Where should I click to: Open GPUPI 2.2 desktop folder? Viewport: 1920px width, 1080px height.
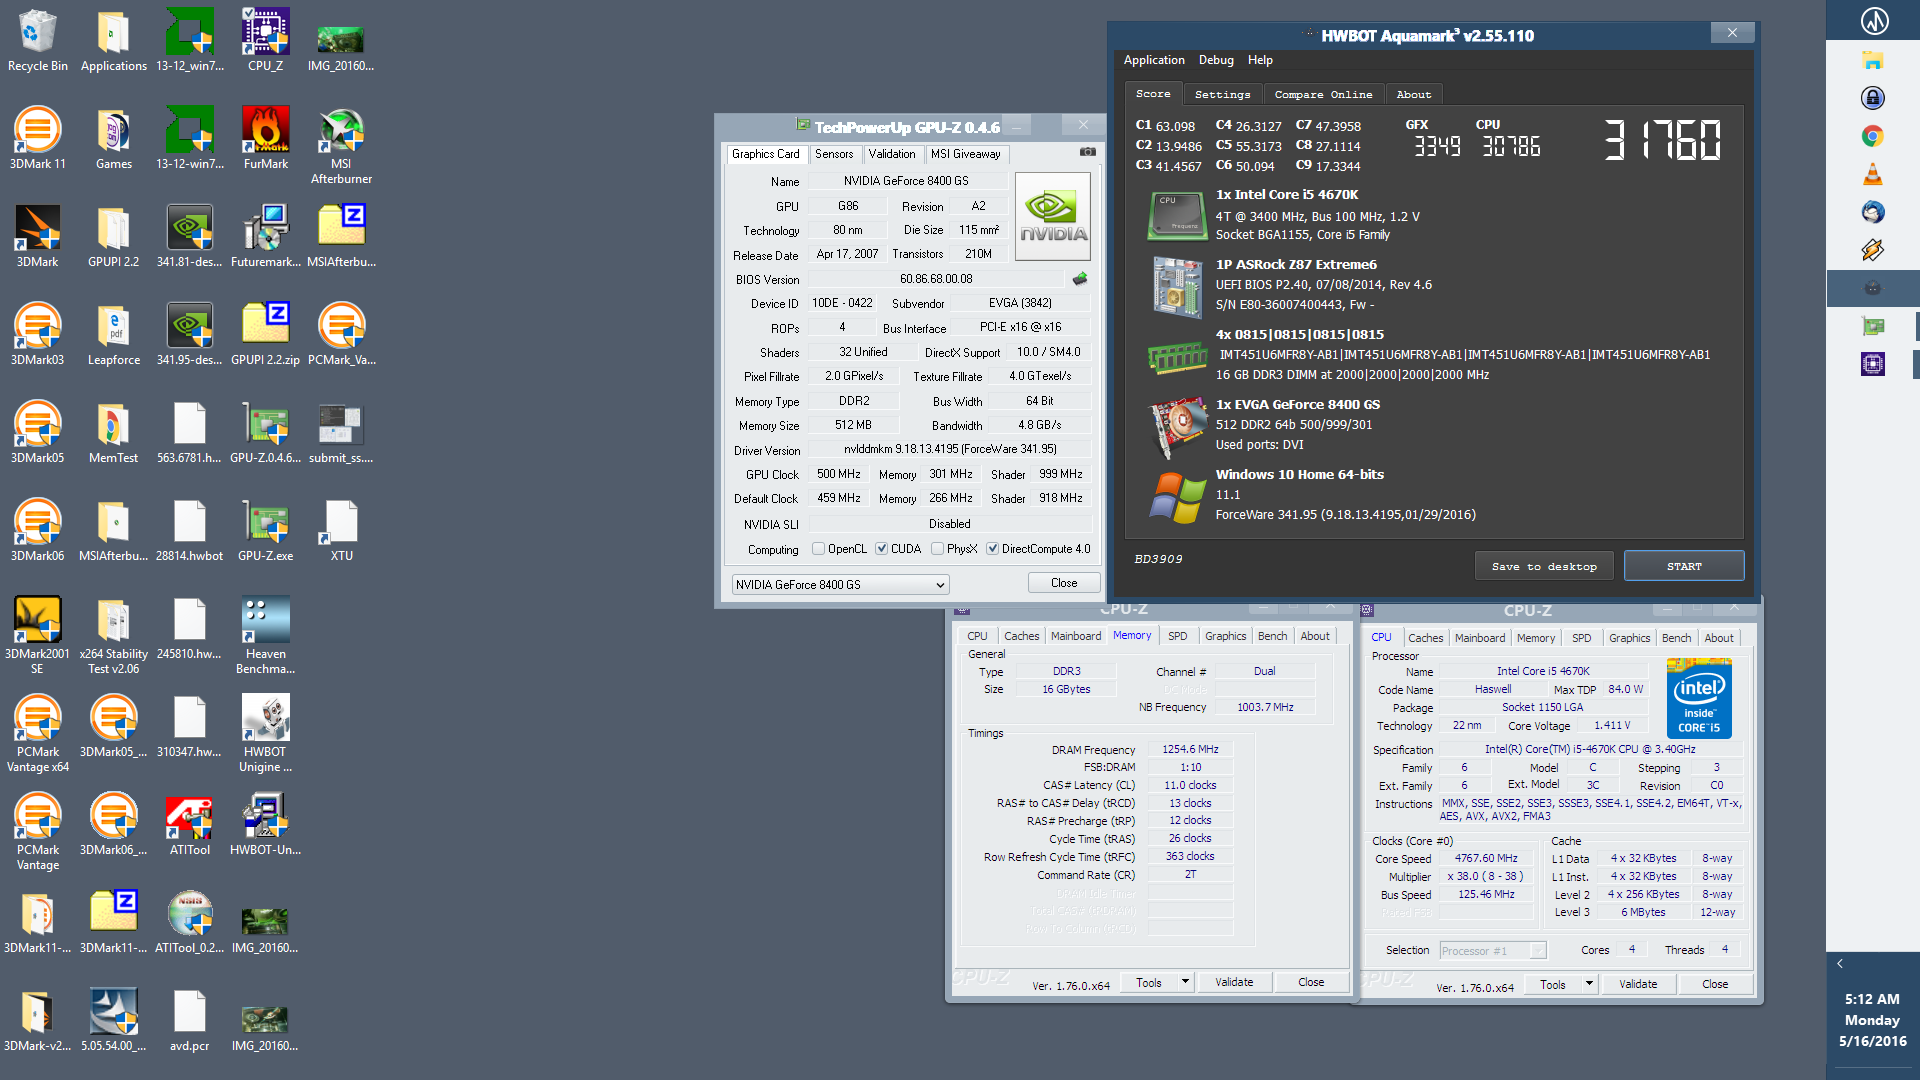point(113,237)
